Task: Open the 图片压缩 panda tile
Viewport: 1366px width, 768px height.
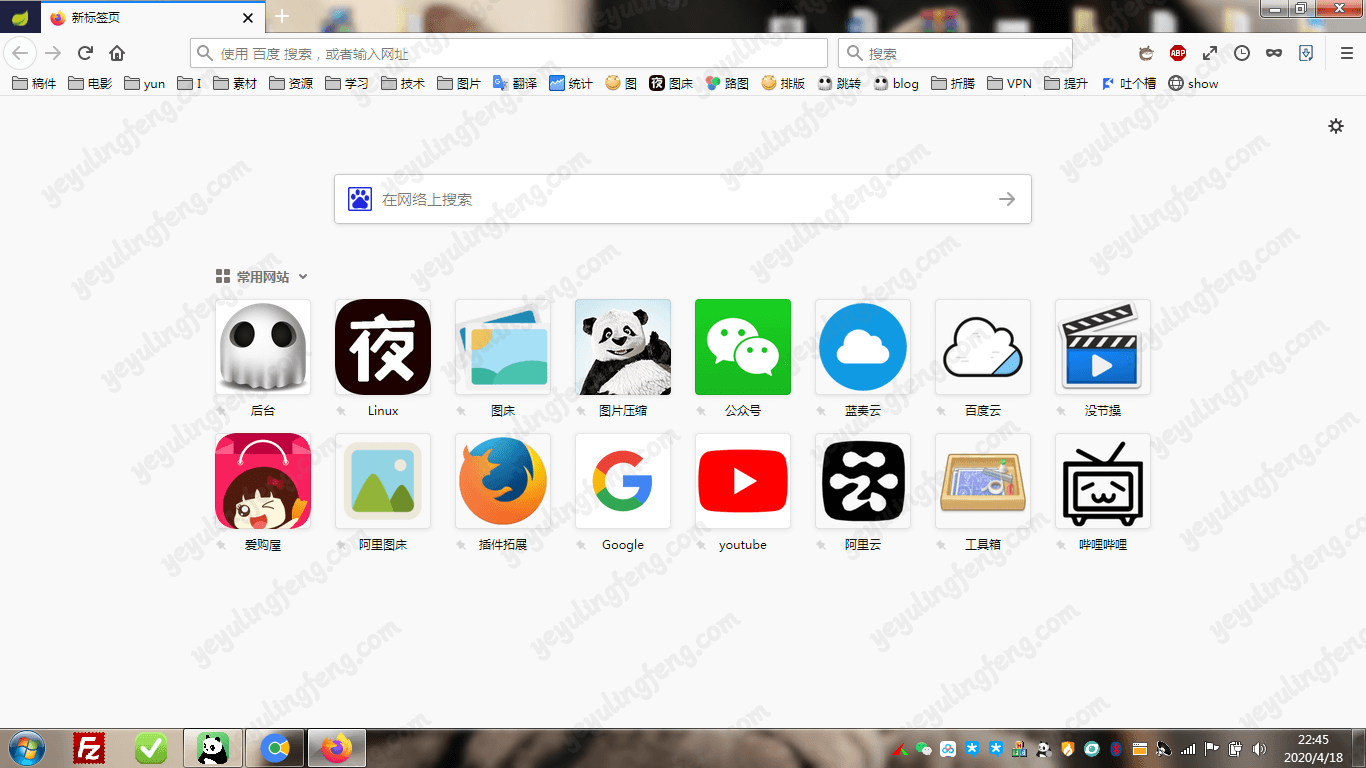Action: click(623, 347)
